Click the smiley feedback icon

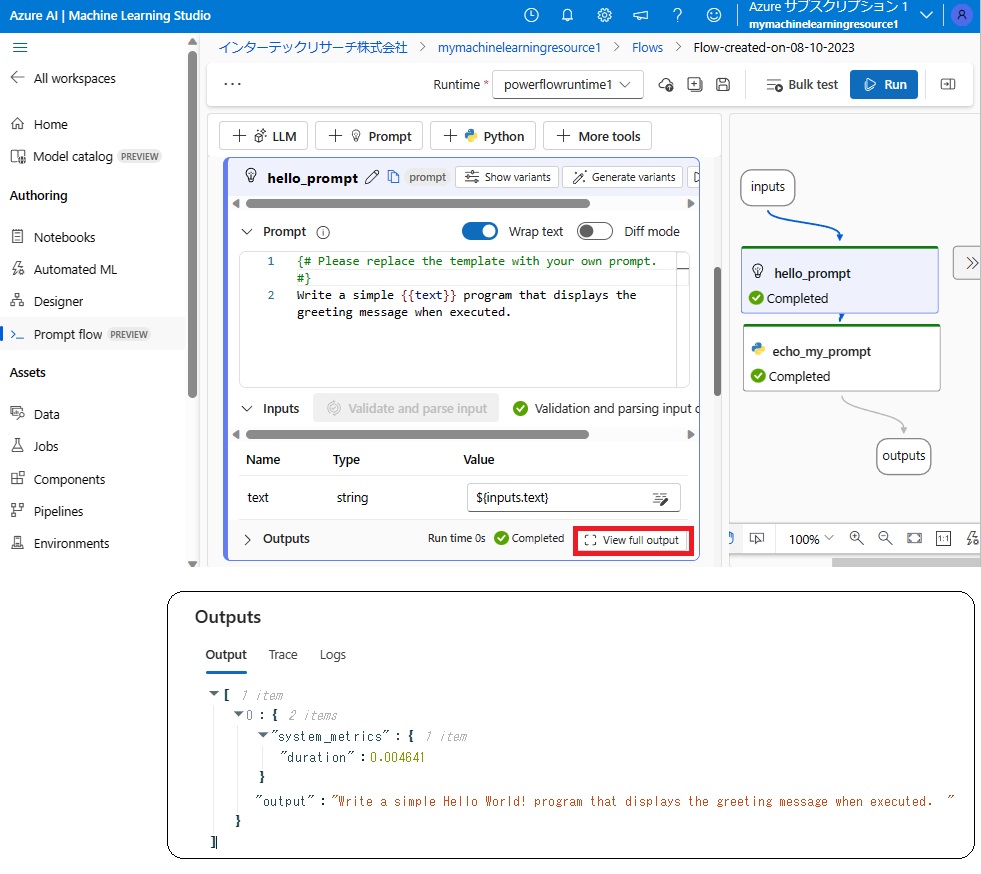coord(714,15)
